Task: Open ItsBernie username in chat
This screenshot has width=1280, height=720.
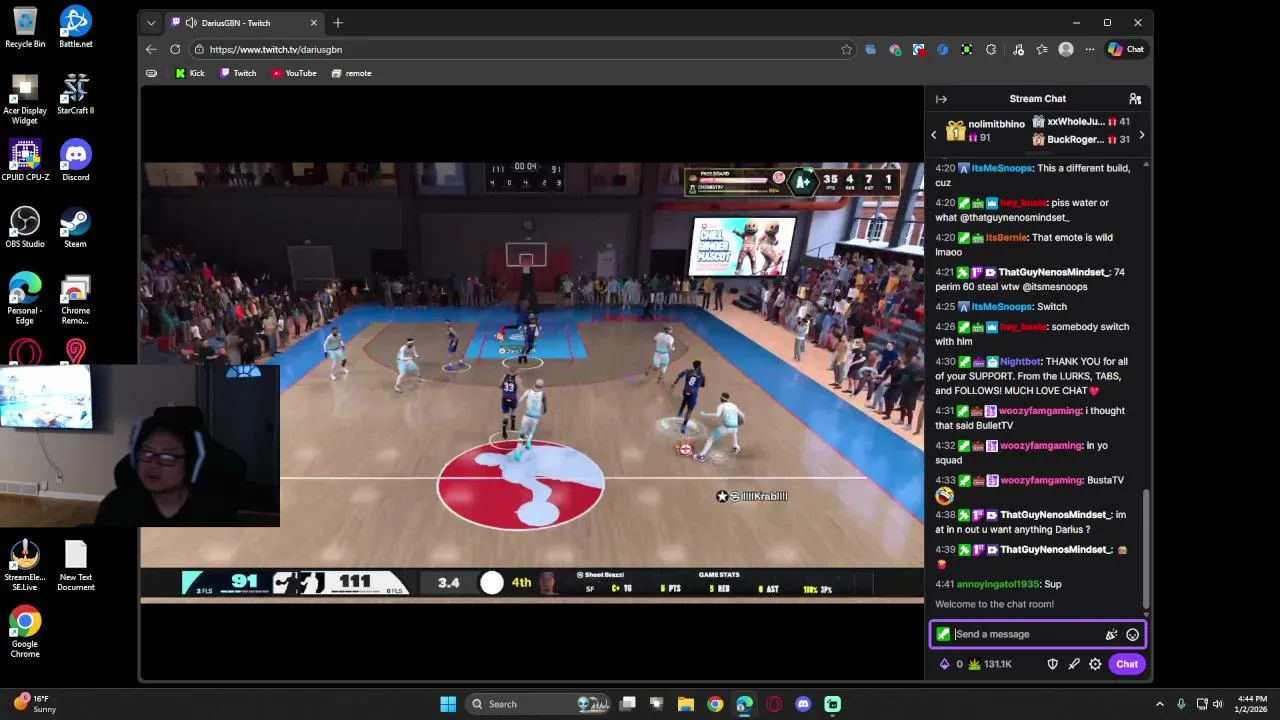Action: (1006, 237)
